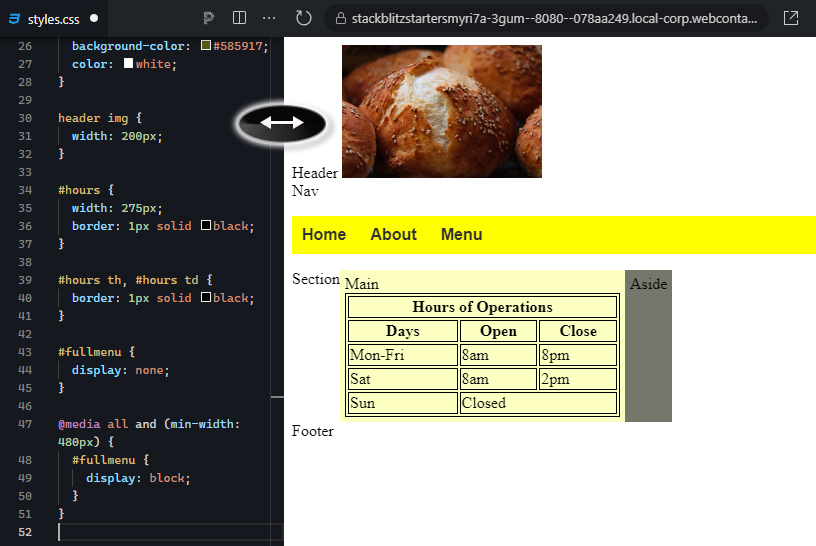
Task: Open the editor more actions ellipsis menu
Action: tap(269, 18)
